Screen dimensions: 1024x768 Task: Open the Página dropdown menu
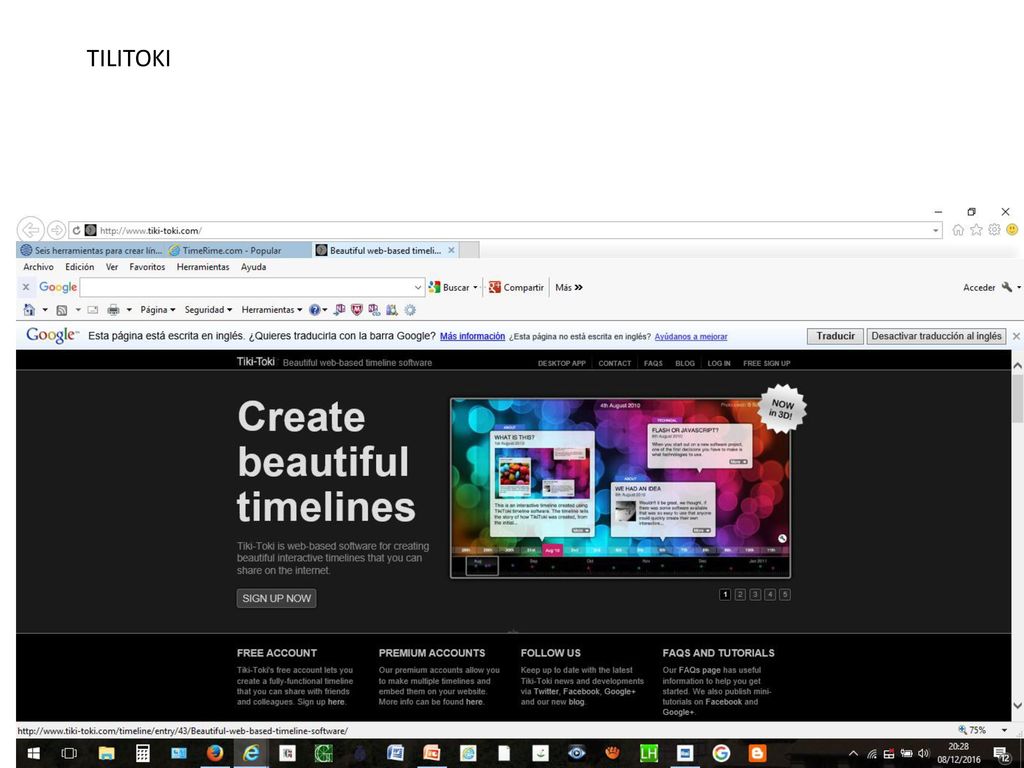157,310
